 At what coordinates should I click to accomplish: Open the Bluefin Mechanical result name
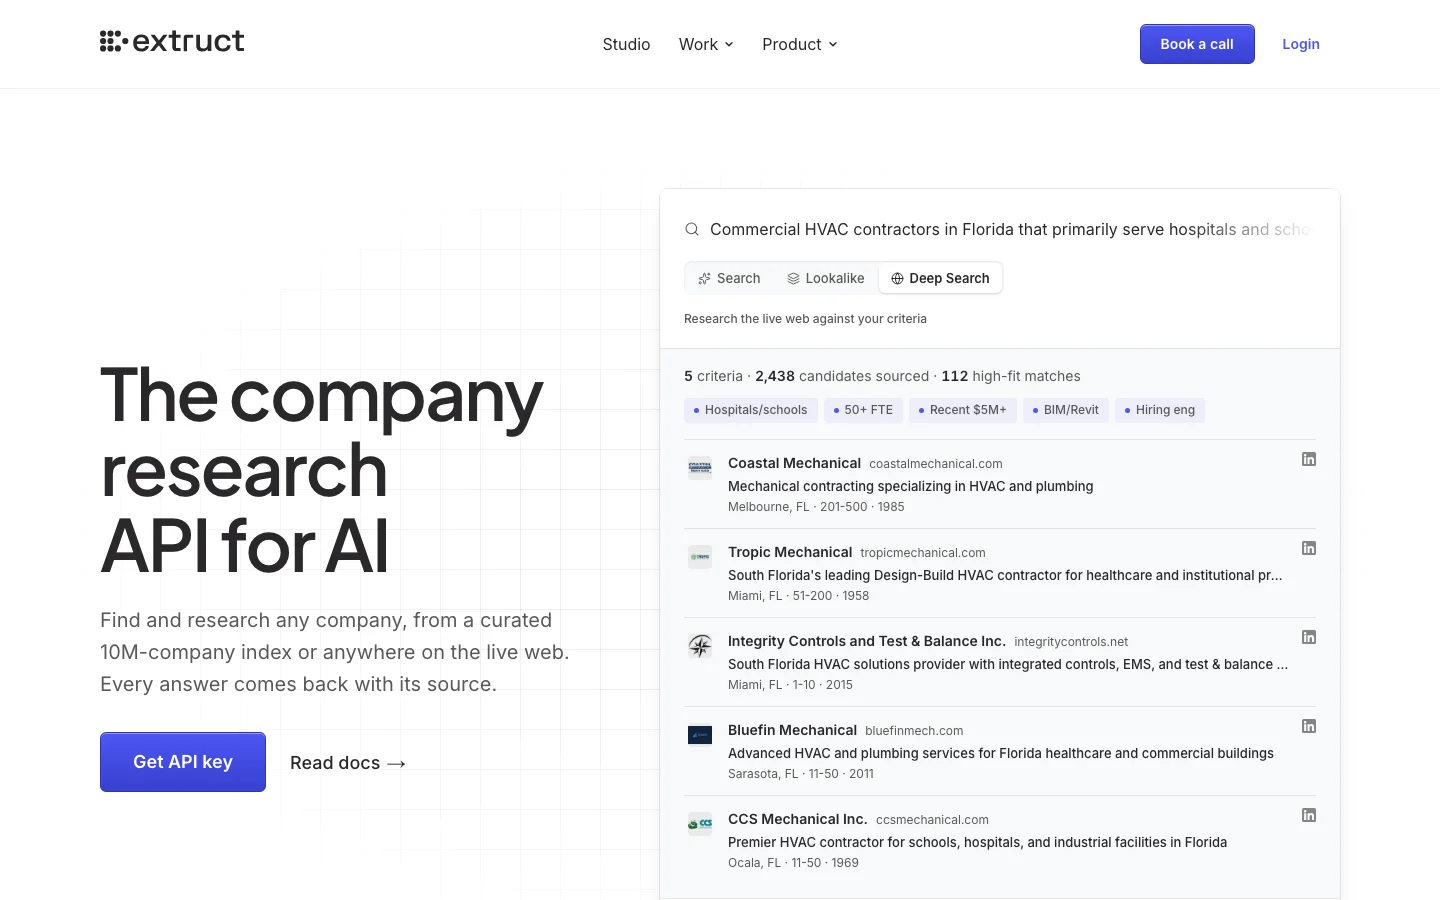tap(792, 730)
